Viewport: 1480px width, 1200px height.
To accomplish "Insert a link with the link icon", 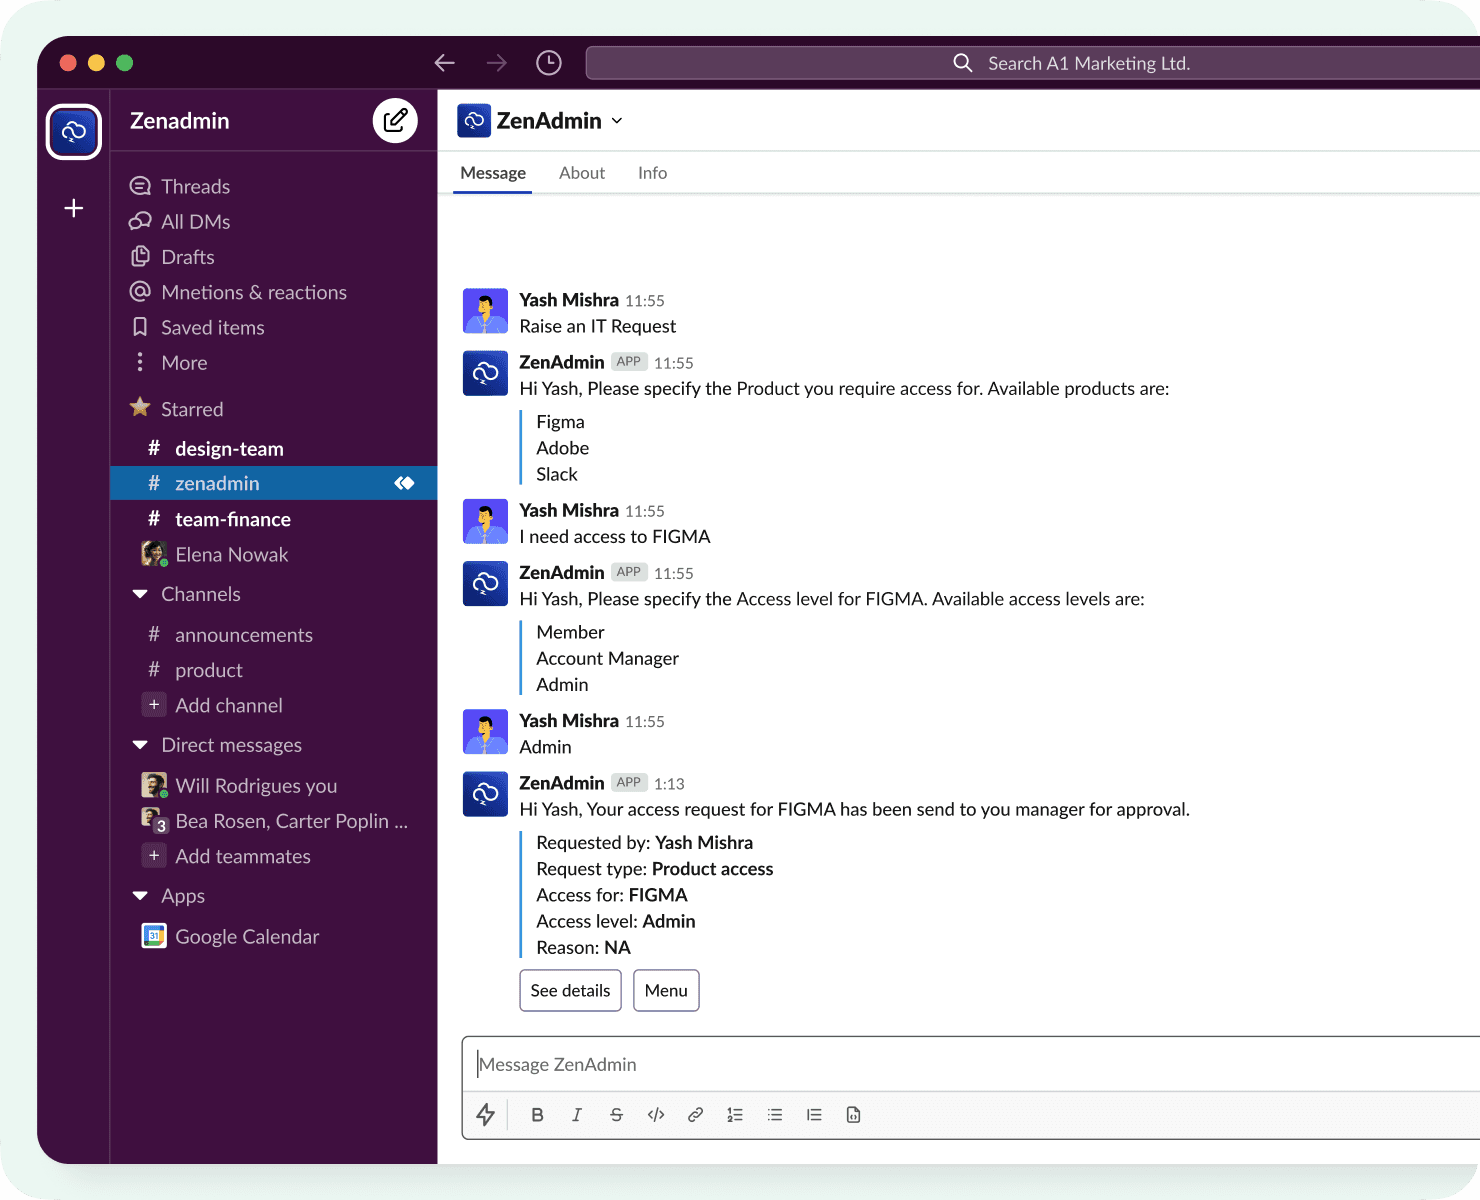I will coord(695,1115).
